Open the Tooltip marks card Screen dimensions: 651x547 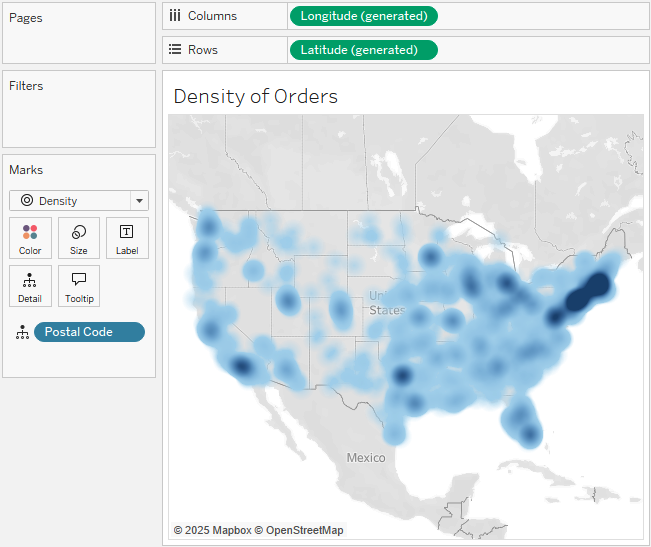79,286
